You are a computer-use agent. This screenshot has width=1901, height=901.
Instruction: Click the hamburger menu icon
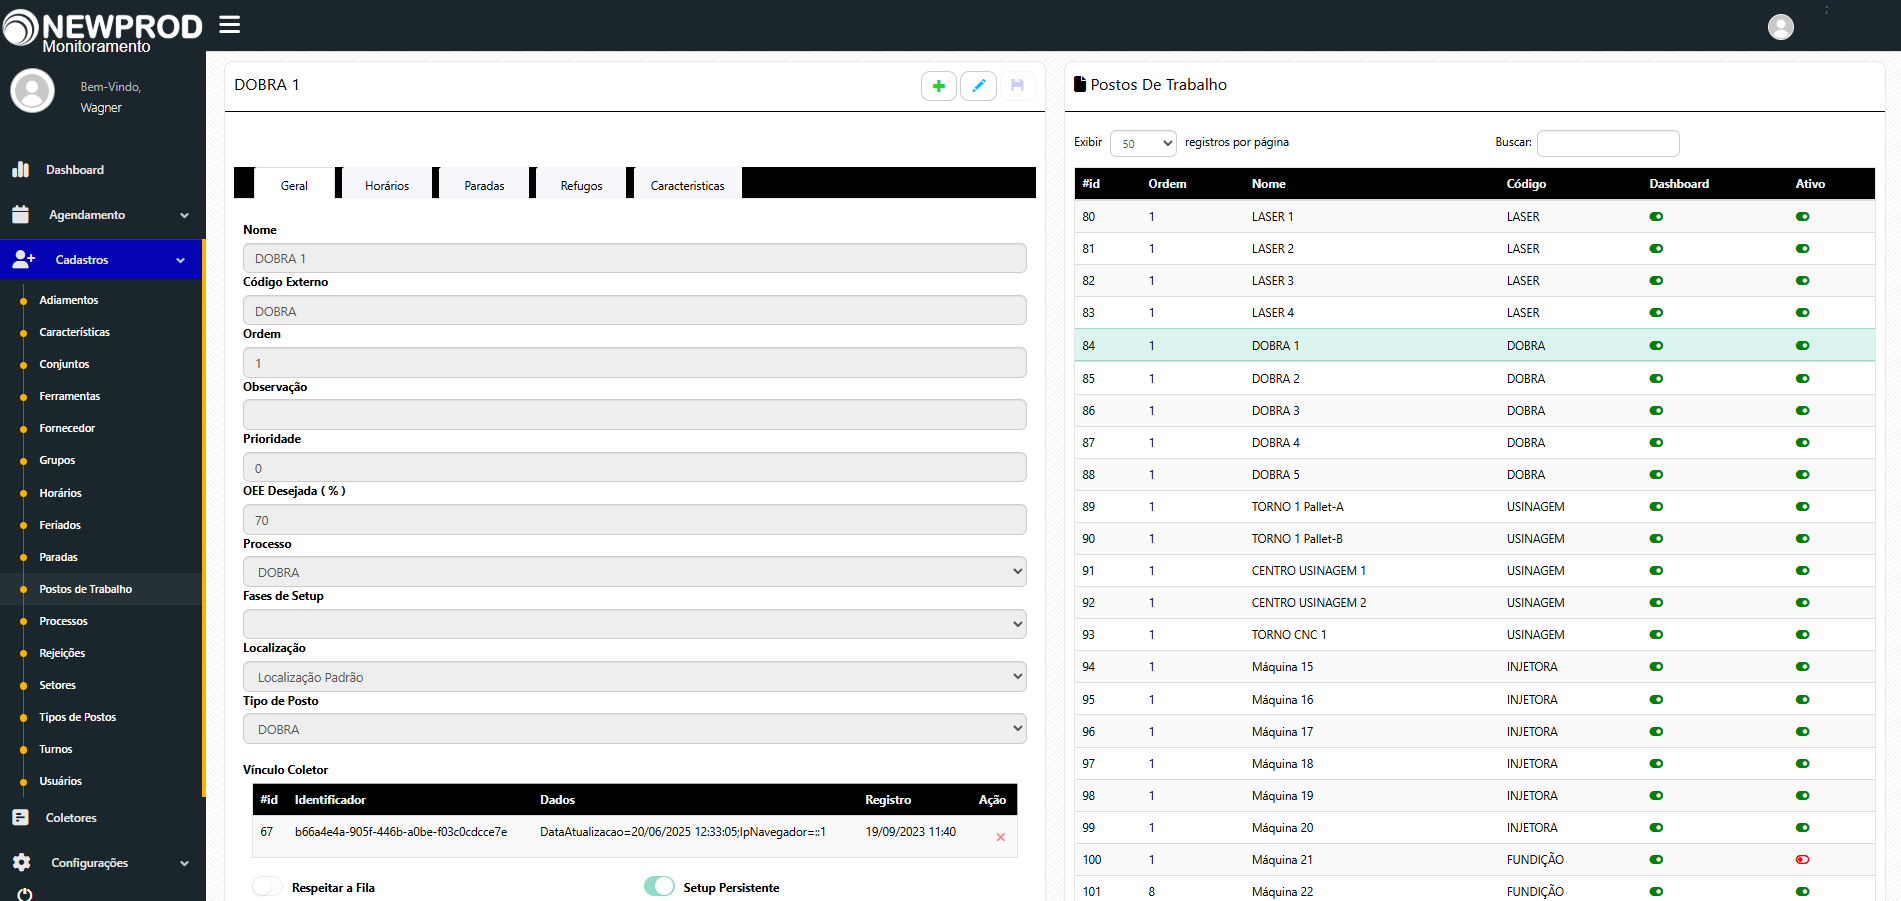(230, 25)
